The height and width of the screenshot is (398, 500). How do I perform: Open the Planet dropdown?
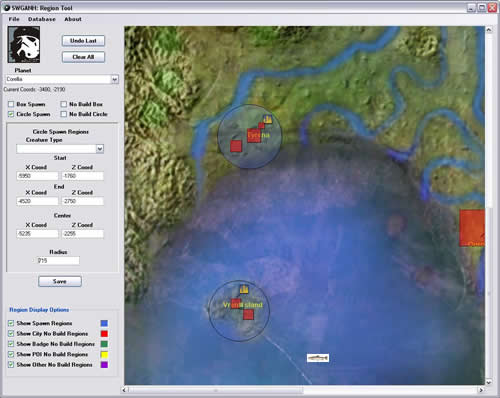coord(114,79)
